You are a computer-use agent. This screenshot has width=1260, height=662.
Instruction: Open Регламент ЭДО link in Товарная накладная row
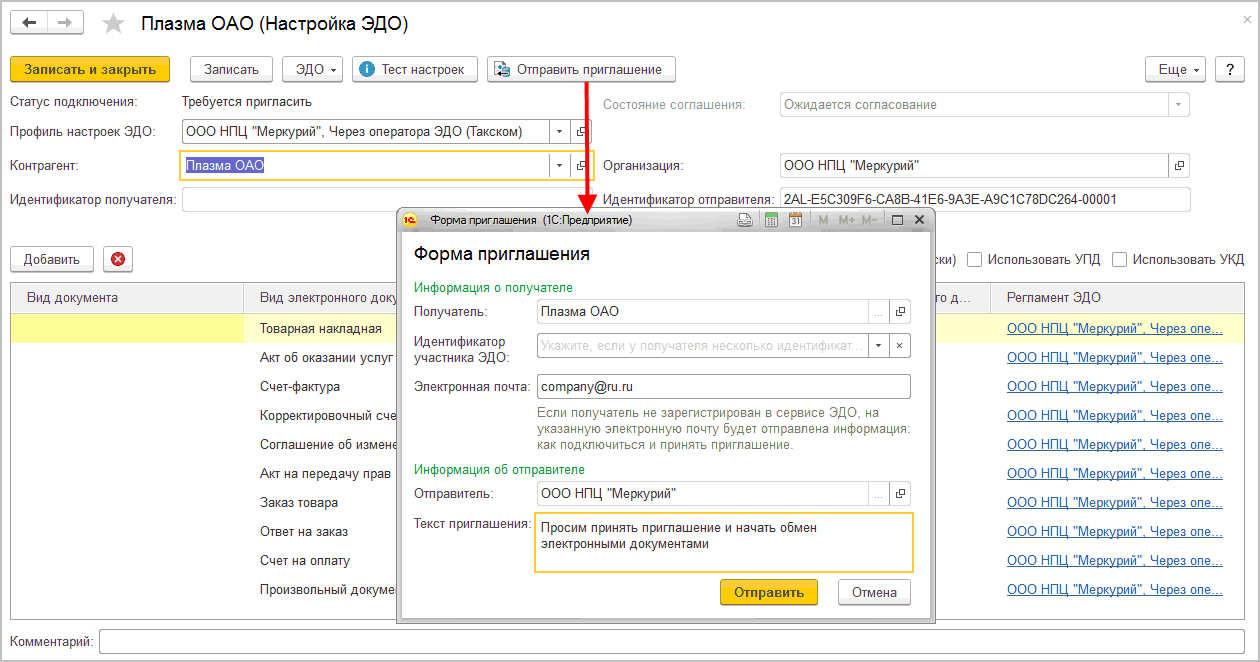[1115, 328]
